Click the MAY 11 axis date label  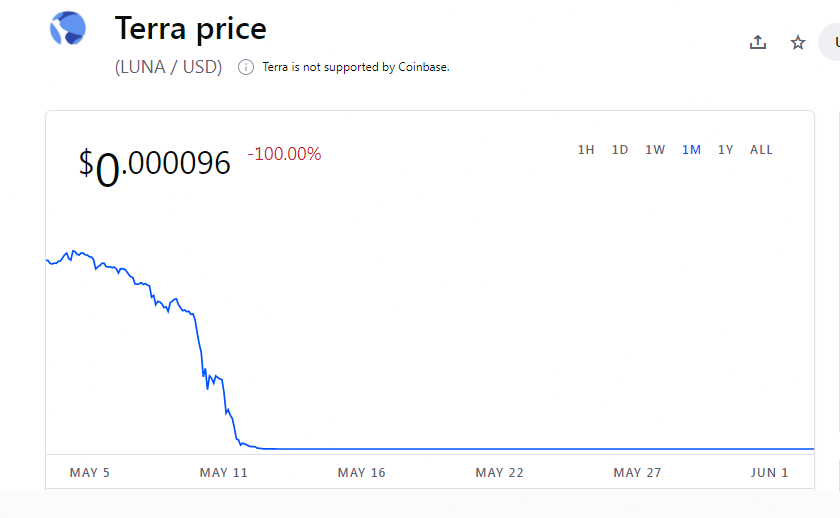click(x=223, y=473)
